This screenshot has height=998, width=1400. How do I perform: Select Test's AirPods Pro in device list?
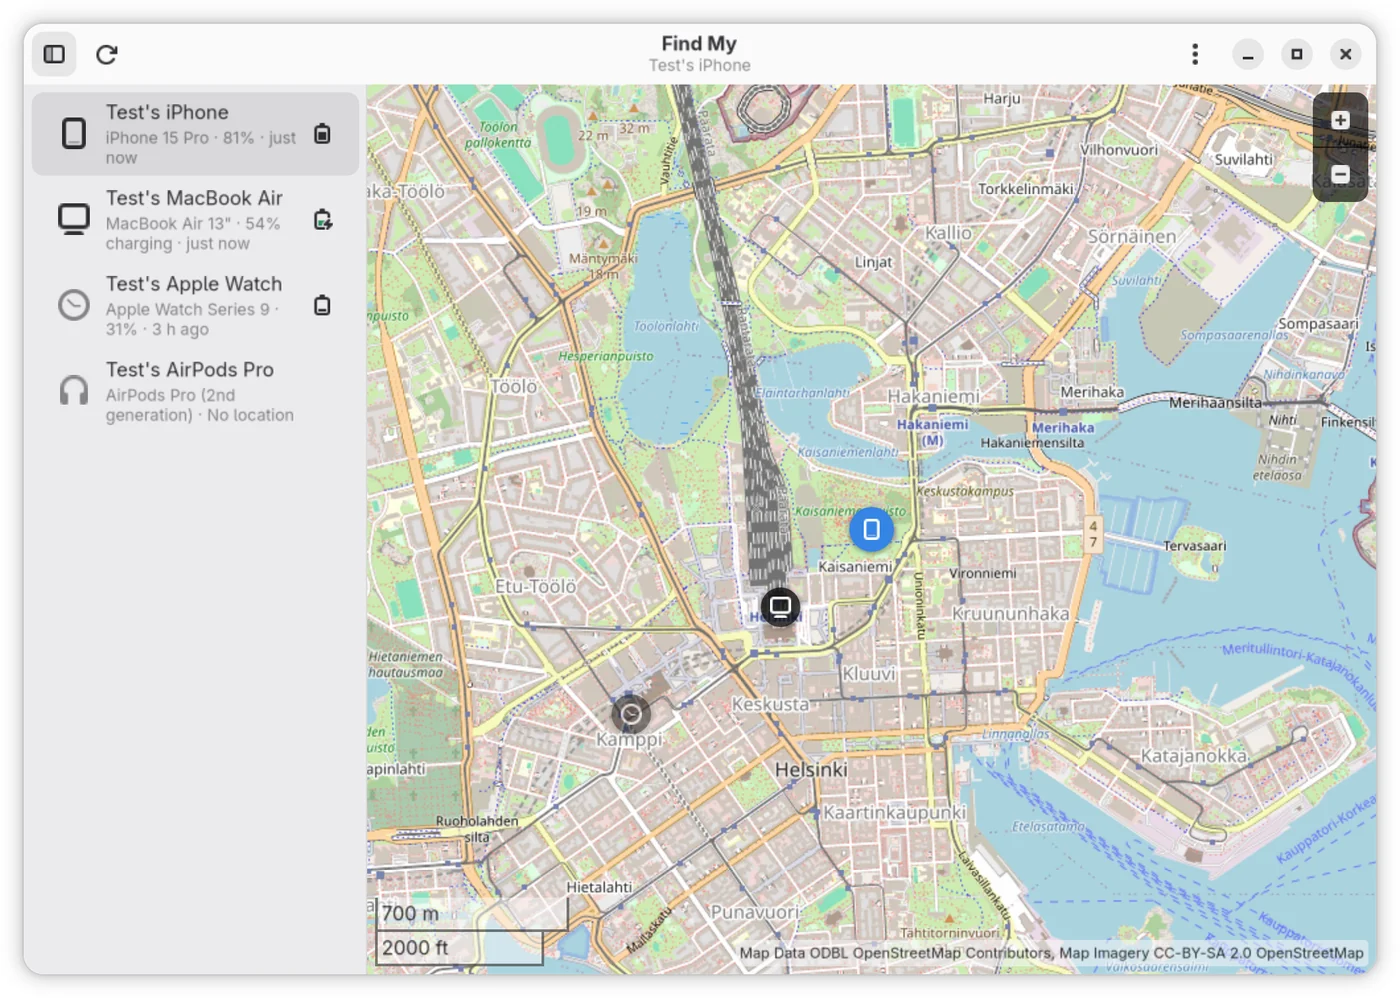tap(195, 391)
